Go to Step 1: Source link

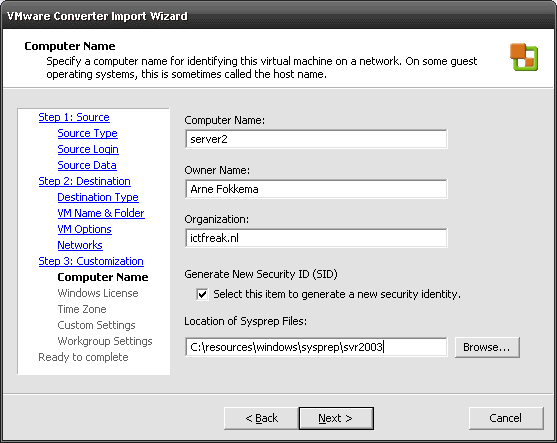[74, 117]
